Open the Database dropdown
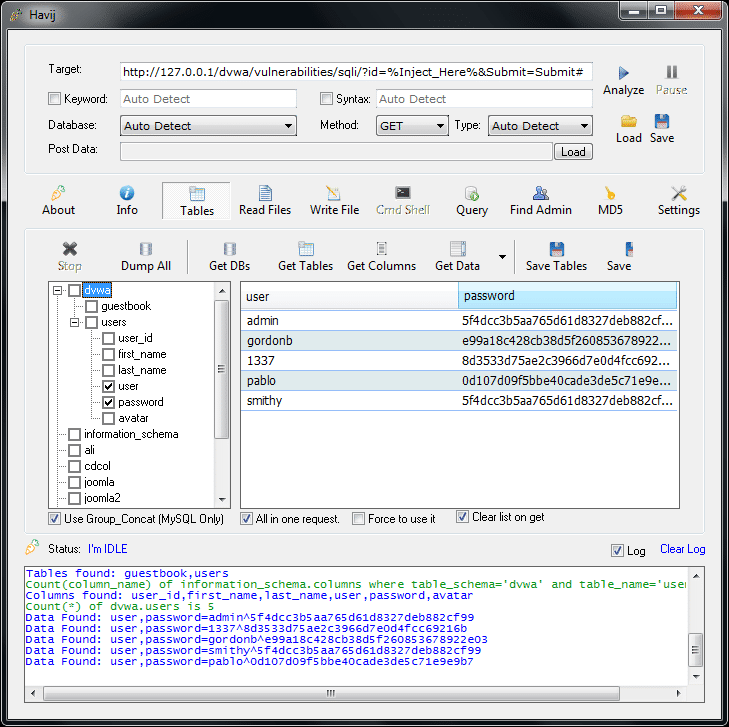 click(x=208, y=126)
